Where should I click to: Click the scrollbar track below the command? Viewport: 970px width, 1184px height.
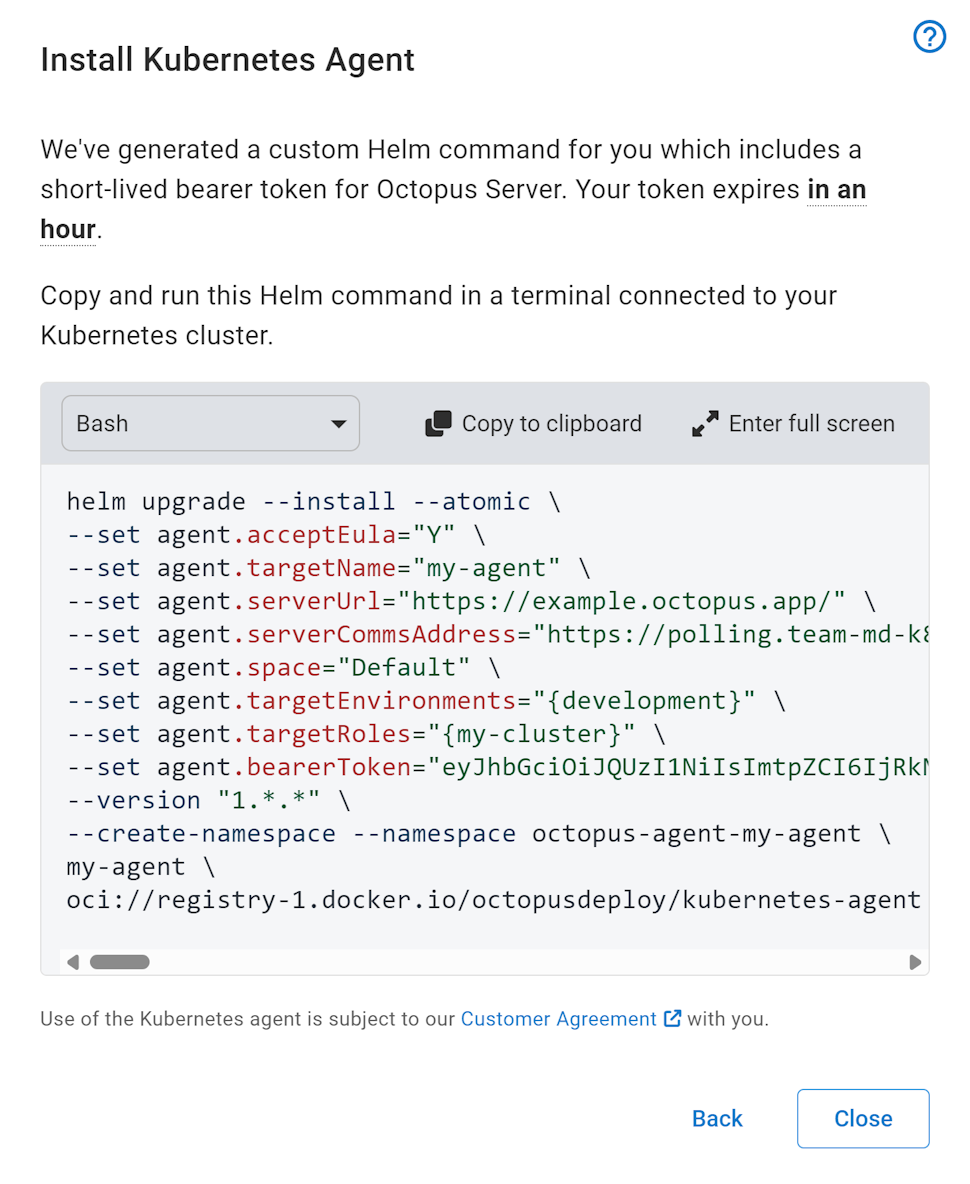point(500,961)
